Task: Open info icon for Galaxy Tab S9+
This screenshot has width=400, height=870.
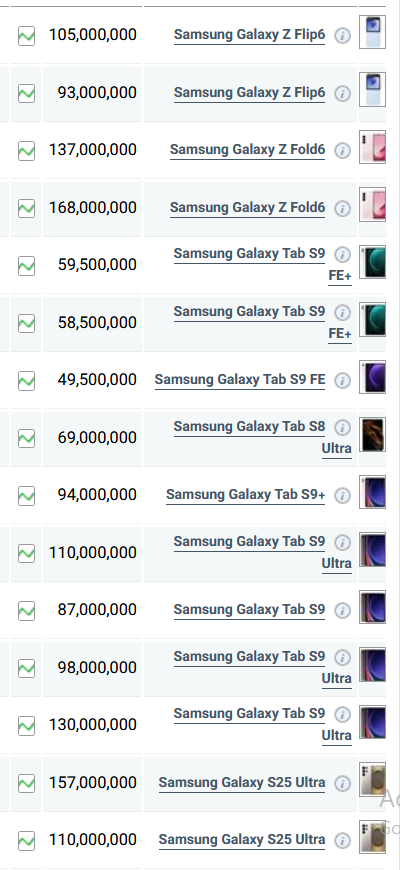Action: tap(342, 495)
